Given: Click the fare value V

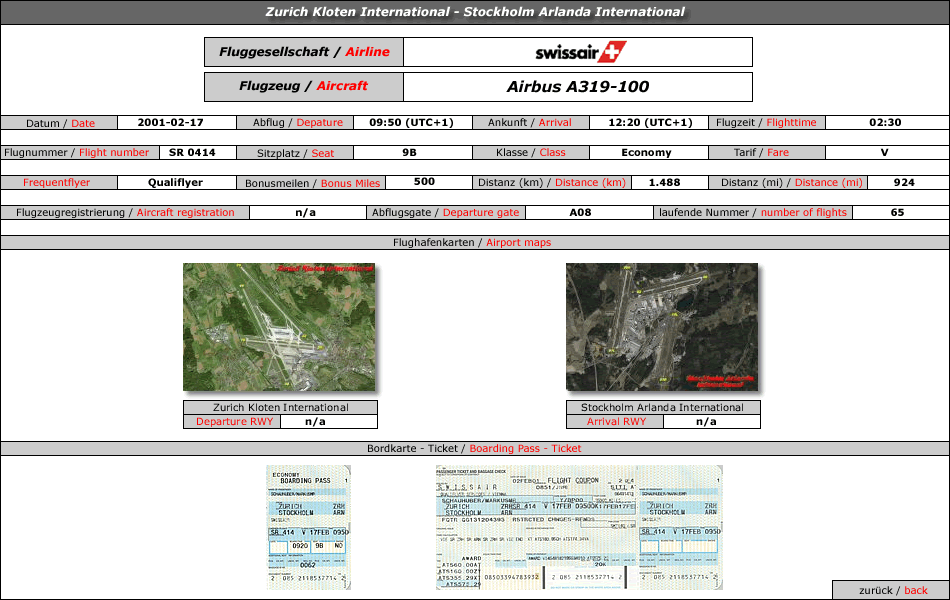Looking at the screenshot, I should pos(885,152).
